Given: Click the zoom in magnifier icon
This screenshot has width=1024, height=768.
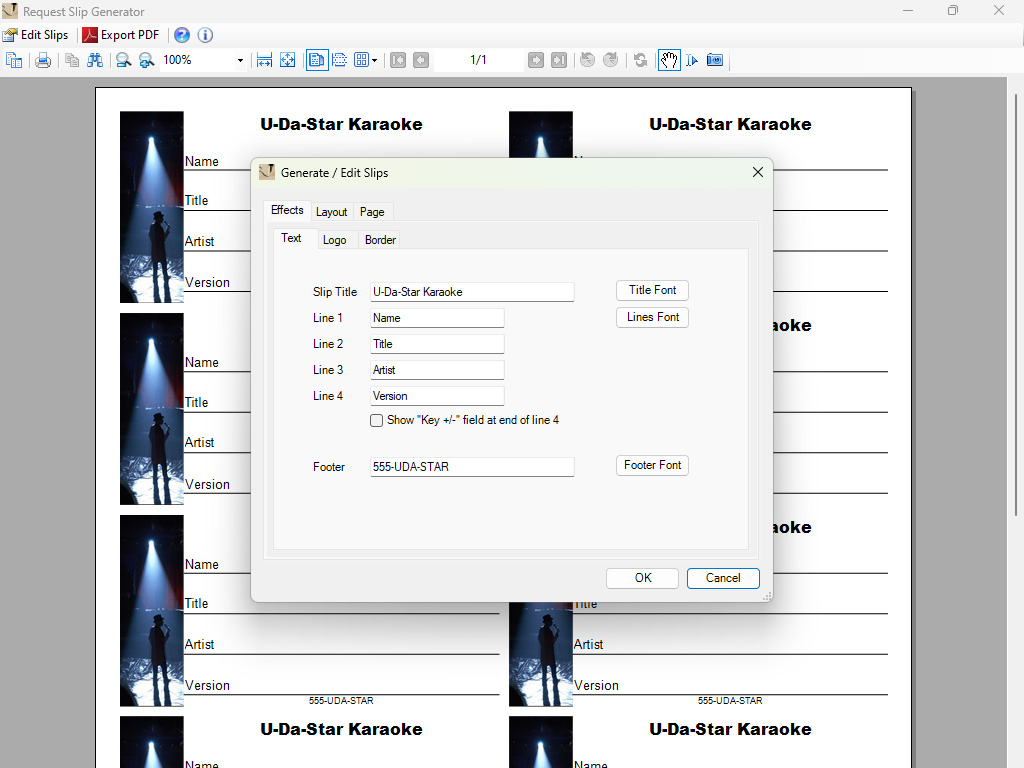Looking at the screenshot, I should pyautogui.click(x=147, y=60).
